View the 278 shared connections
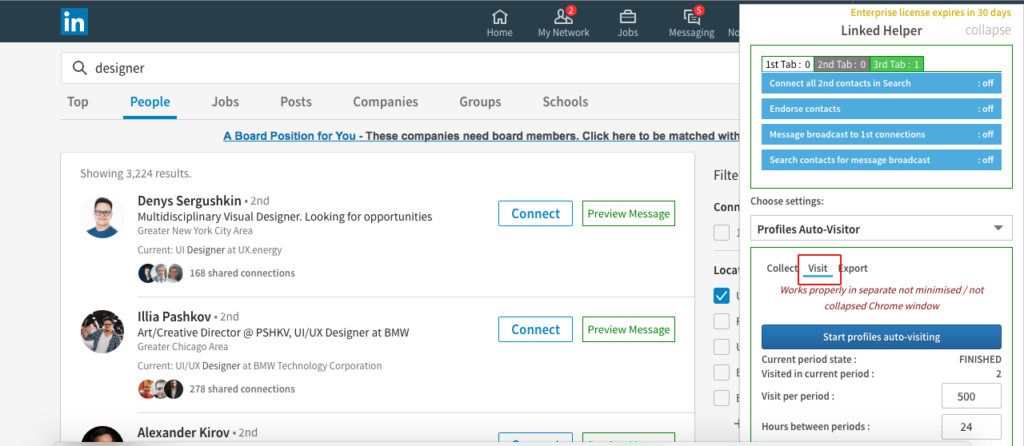Viewport: 1024px width, 446px height. point(242,389)
